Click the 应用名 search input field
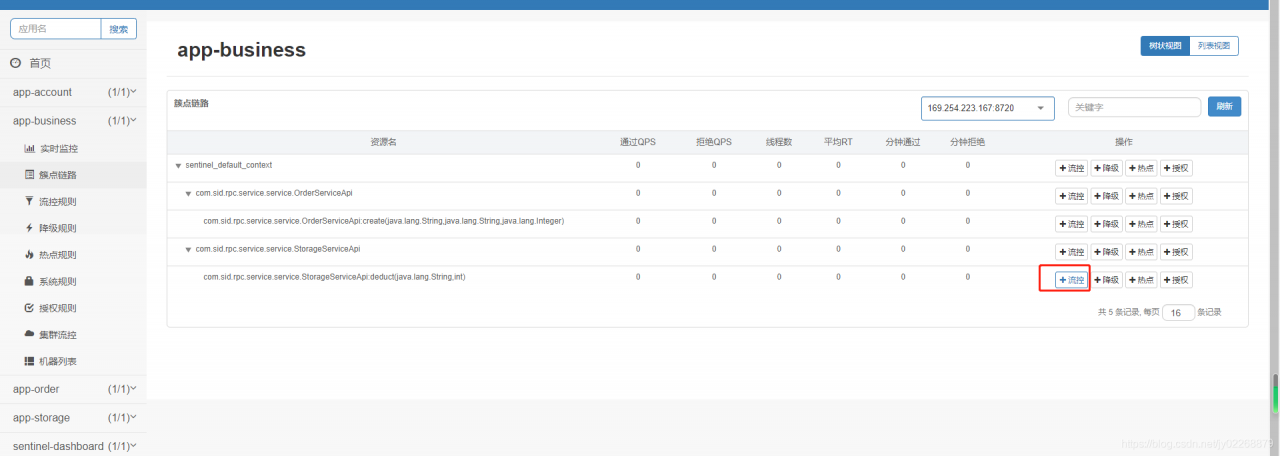Image resolution: width=1280 pixels, height=456 pixels. [56, 29]
